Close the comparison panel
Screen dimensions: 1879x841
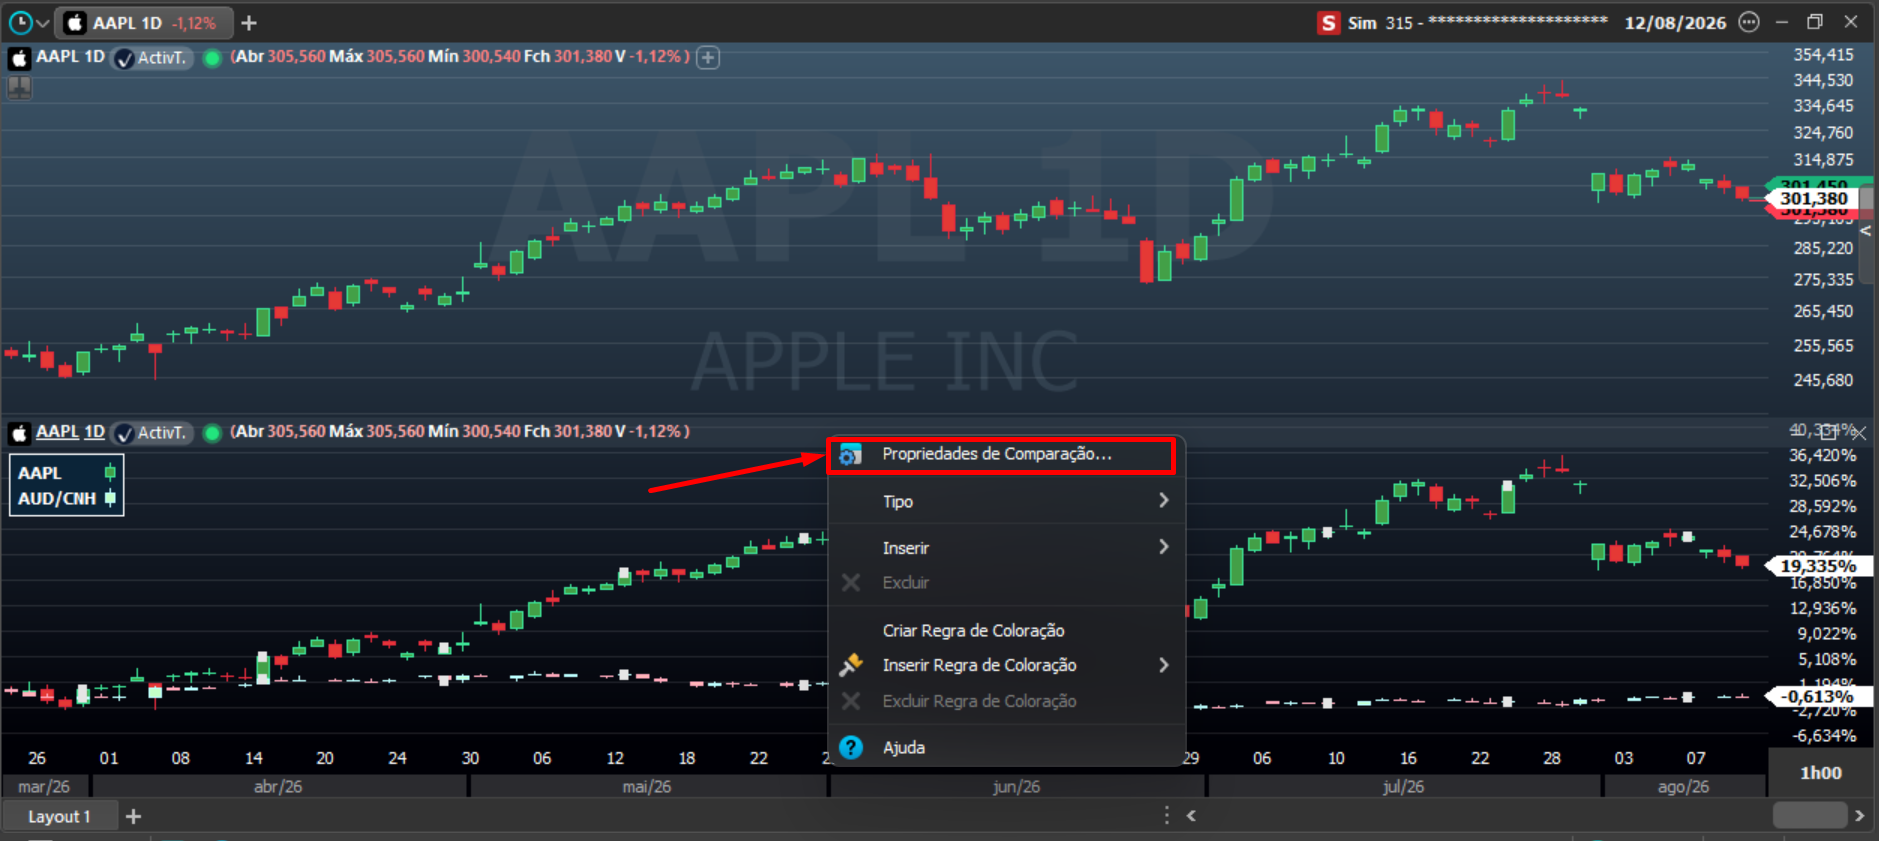point(1858,433)
